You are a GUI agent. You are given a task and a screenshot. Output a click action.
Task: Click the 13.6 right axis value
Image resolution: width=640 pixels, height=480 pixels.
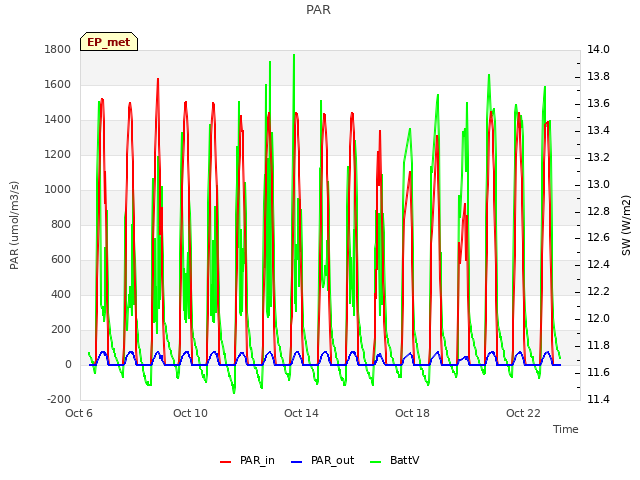[x=598, y=104]
